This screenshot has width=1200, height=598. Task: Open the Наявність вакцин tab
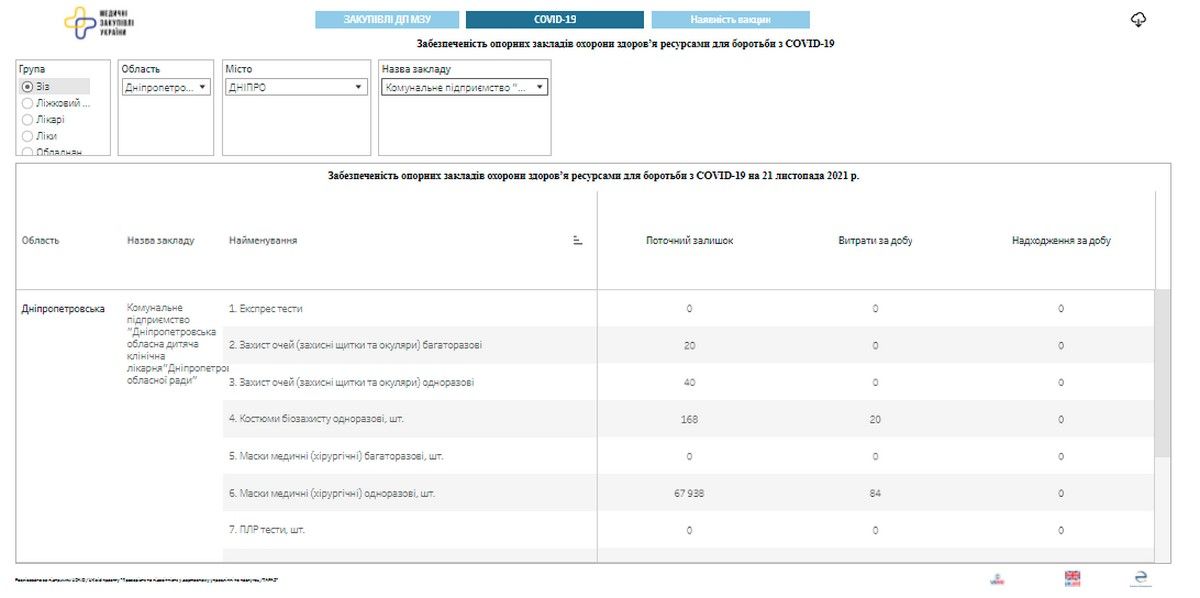731,18
